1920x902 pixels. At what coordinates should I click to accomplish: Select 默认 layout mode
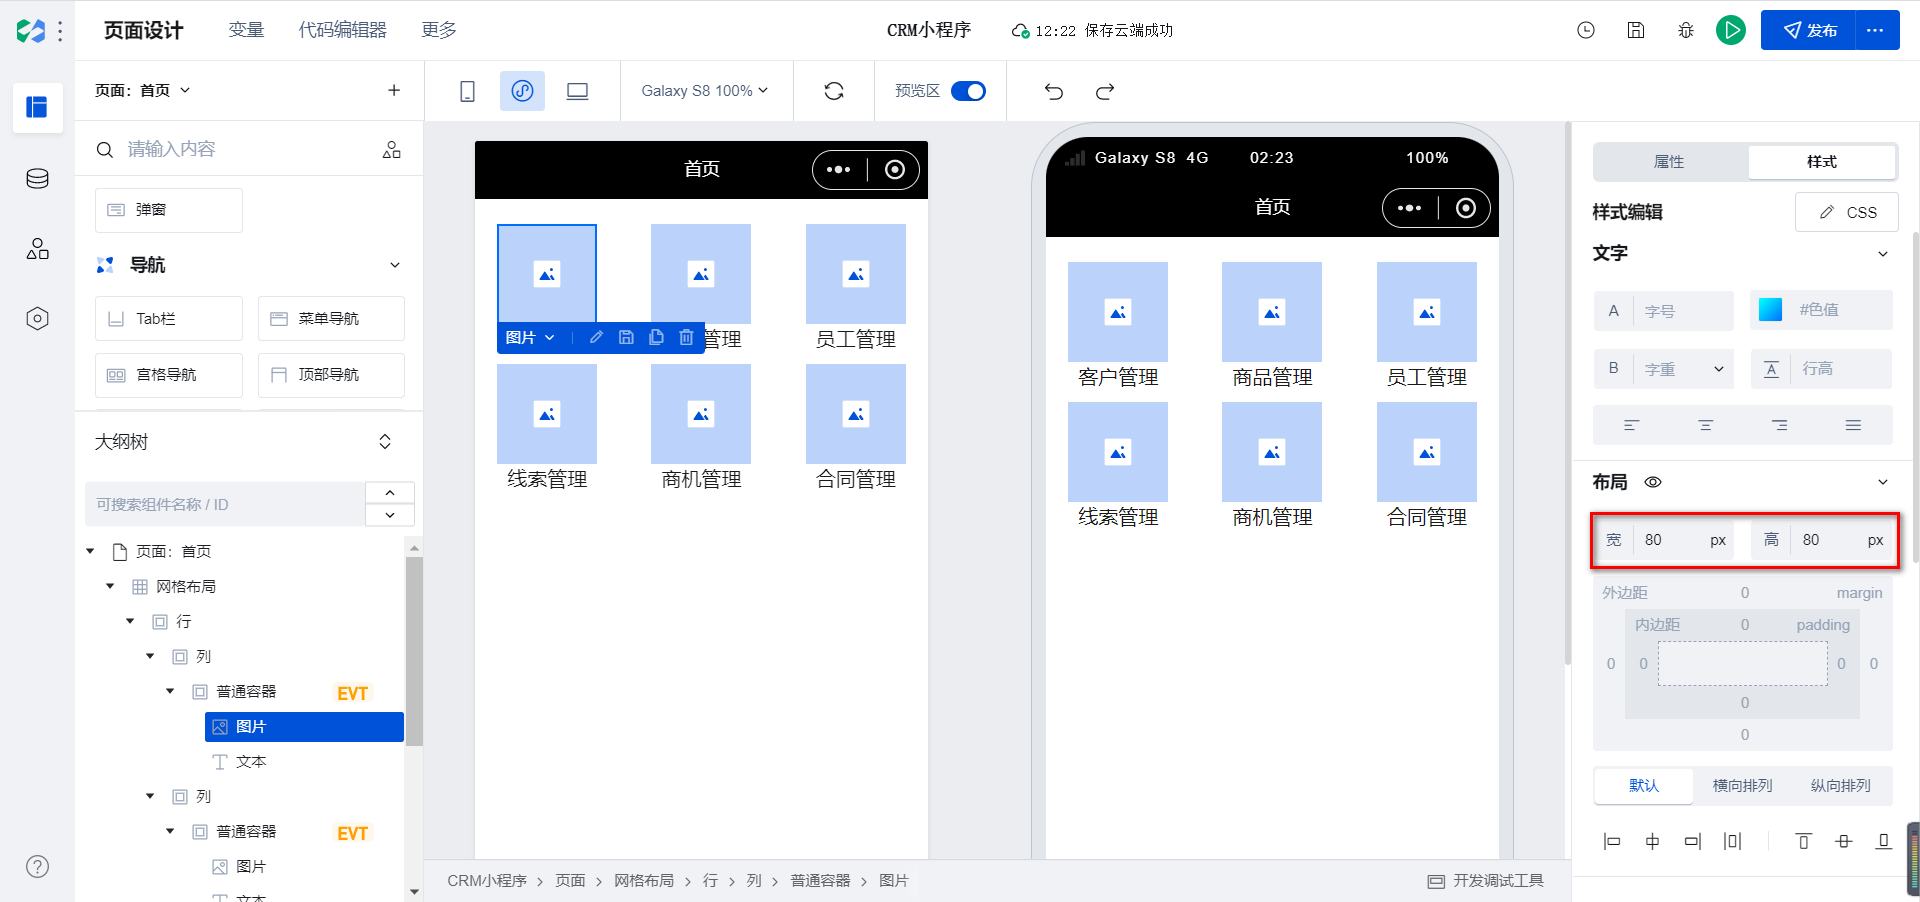click(x=1644, y=786)
